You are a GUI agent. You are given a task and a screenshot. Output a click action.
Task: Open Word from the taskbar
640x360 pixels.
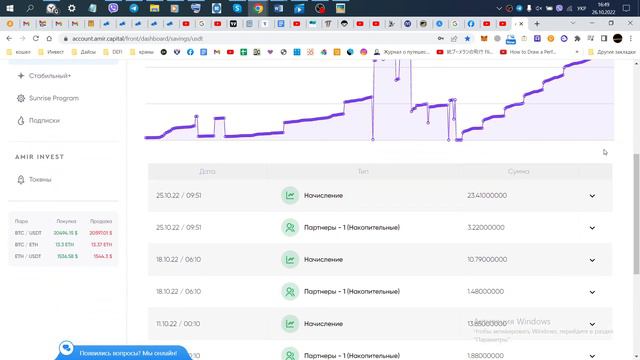pyautogui.click(x=279, y=8)
